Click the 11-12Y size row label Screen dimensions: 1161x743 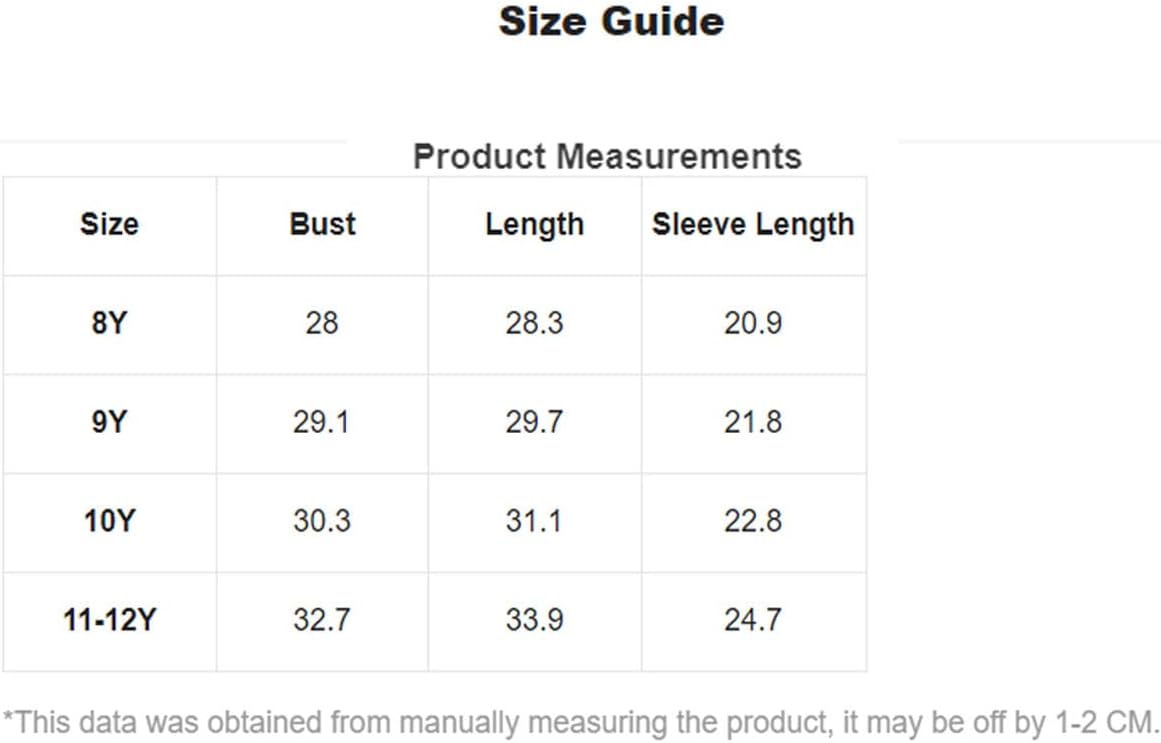pyautogui.click(x=110, y=620)
